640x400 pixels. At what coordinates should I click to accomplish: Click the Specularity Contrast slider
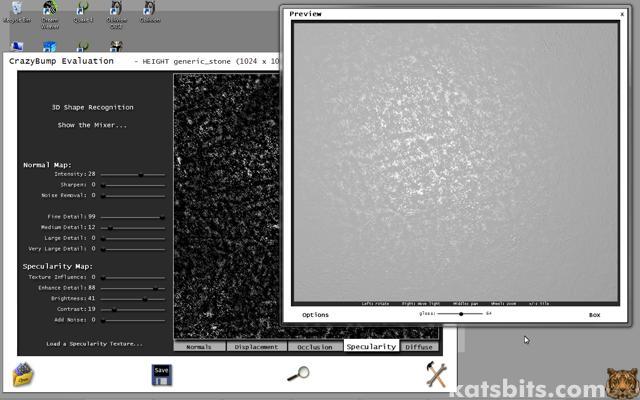click(x=133, y=309)
